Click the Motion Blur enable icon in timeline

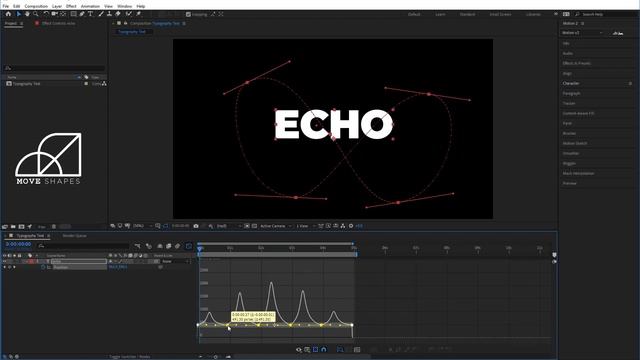(178, 246)
